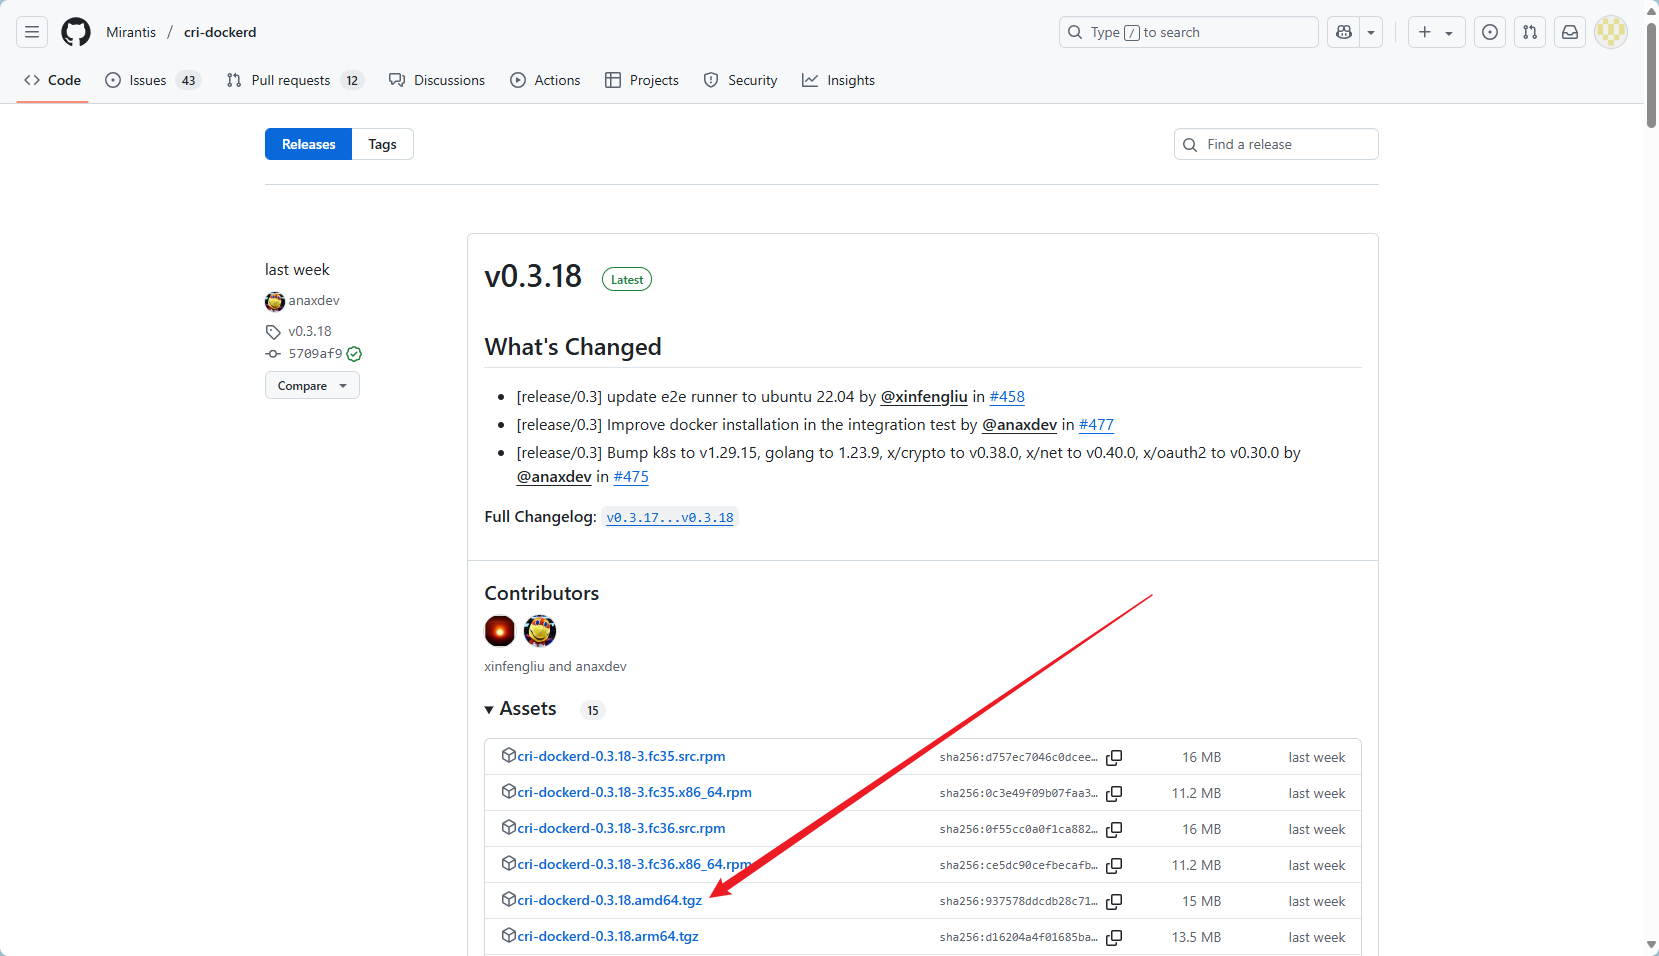The image size is (1659, 956).
Task: Switch to the Insights tab
Action: pos(839,80)
